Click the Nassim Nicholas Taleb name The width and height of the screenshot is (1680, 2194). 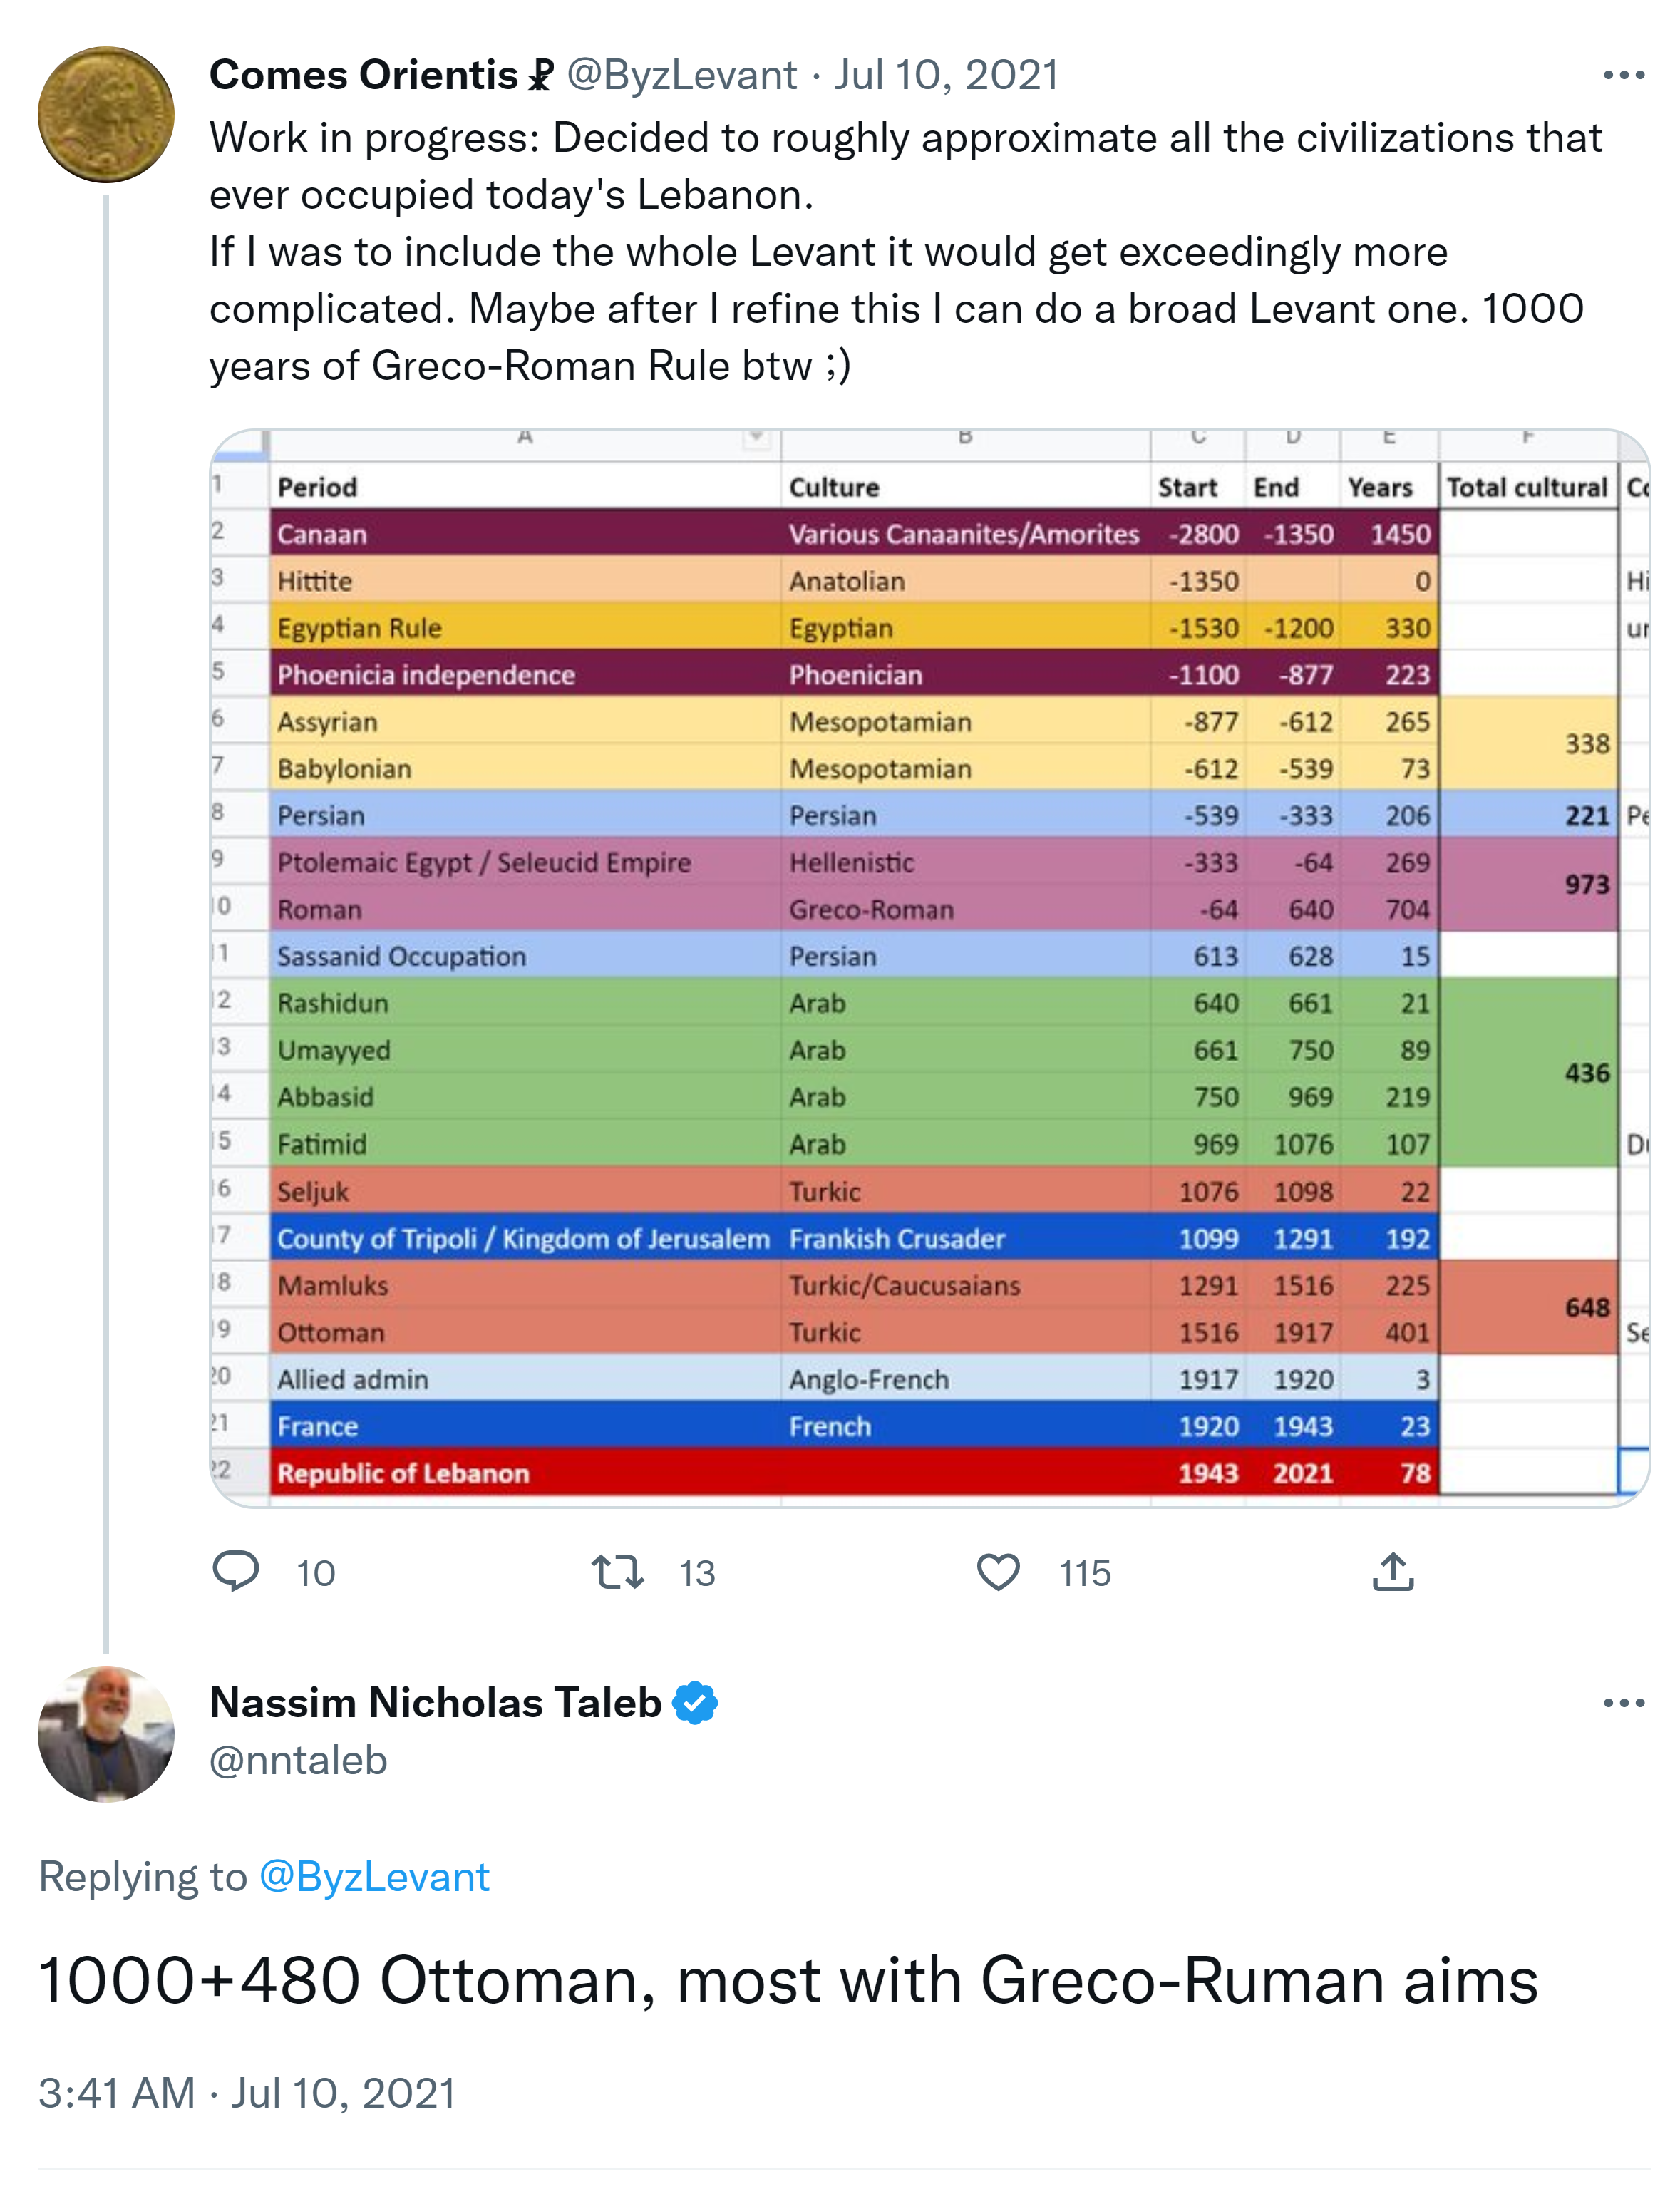(436, 1703)
